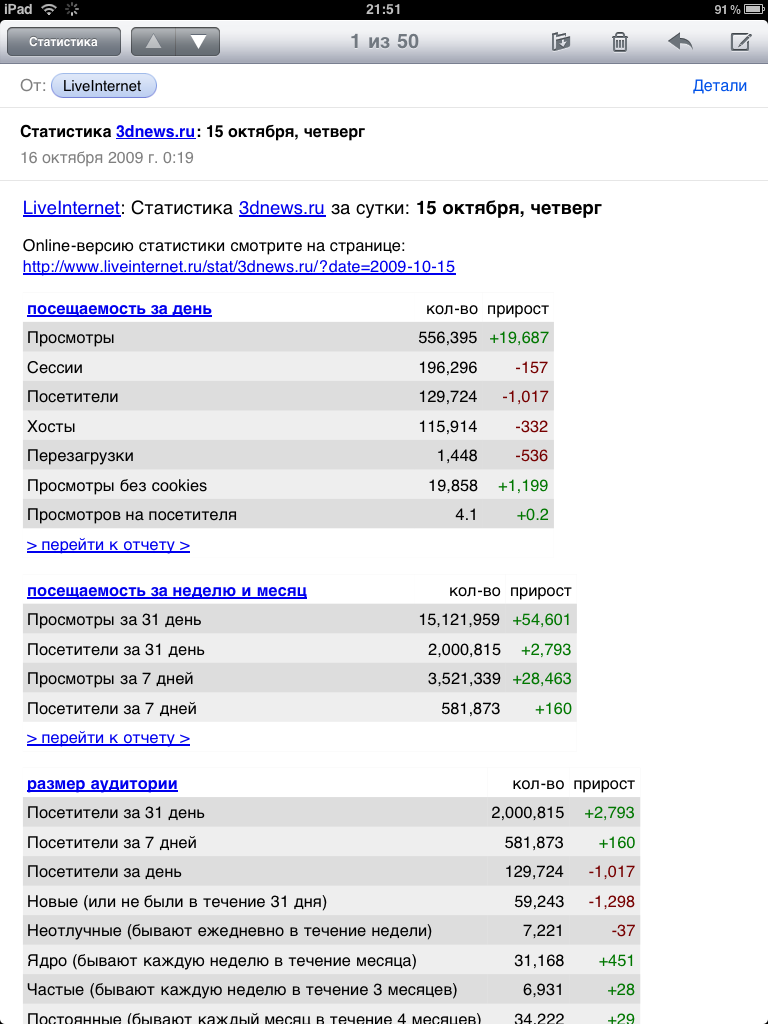Follow first перейти к отчету link

108,545
